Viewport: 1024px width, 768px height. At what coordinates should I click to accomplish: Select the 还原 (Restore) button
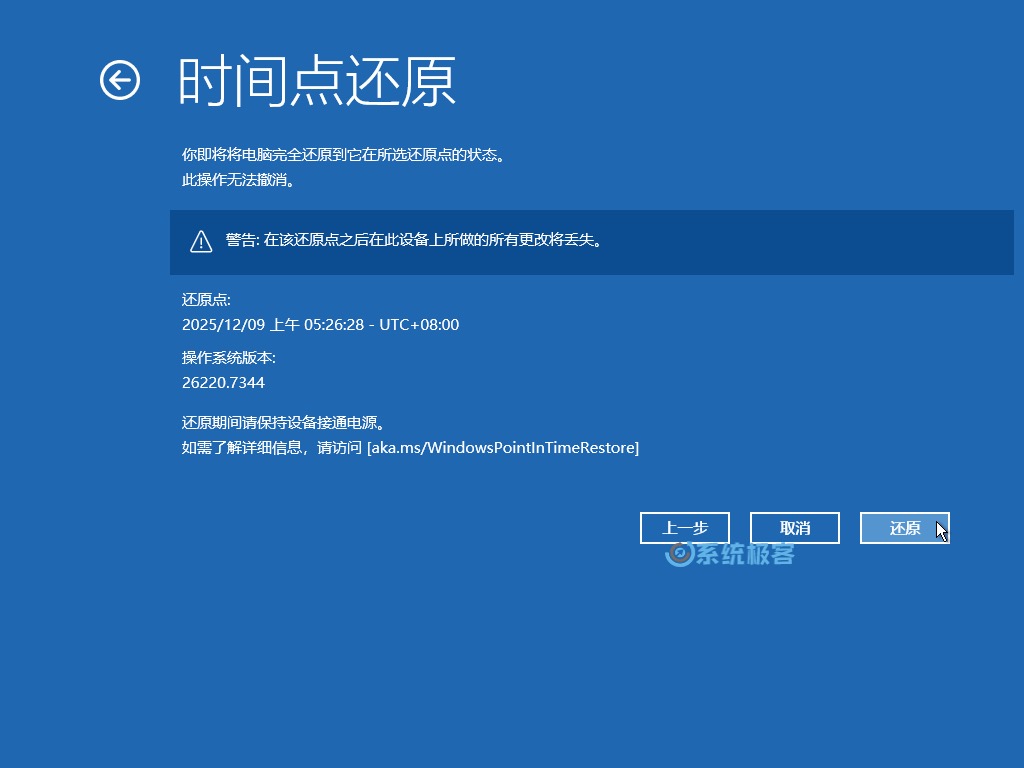(904, 527)
